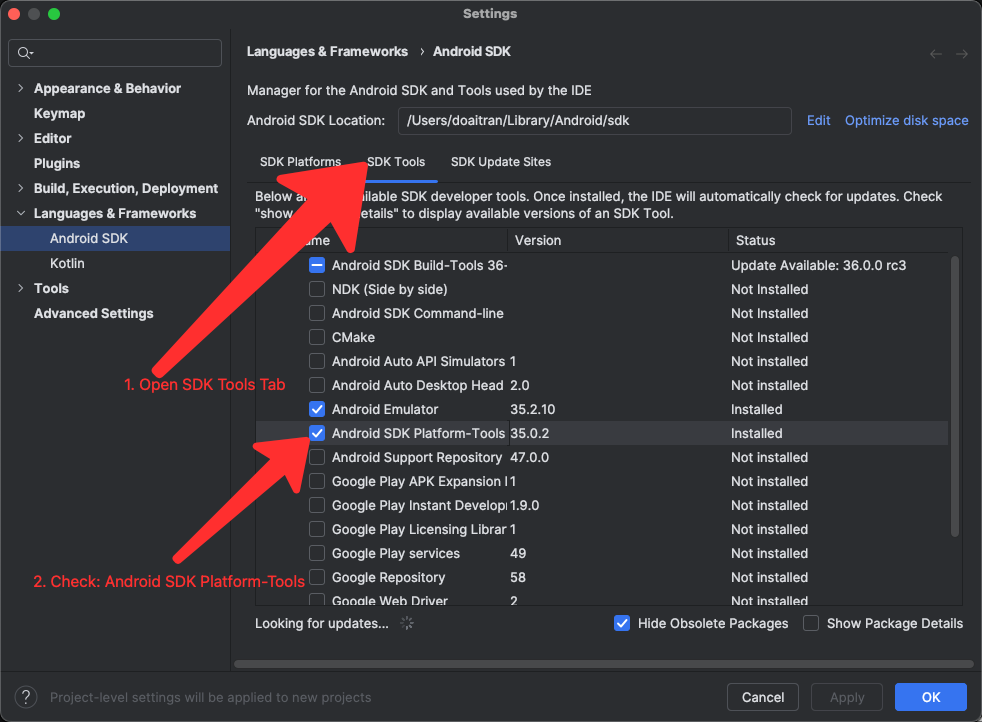Open the SDK Tools tab
982x722 pixels.
(396, 162)
